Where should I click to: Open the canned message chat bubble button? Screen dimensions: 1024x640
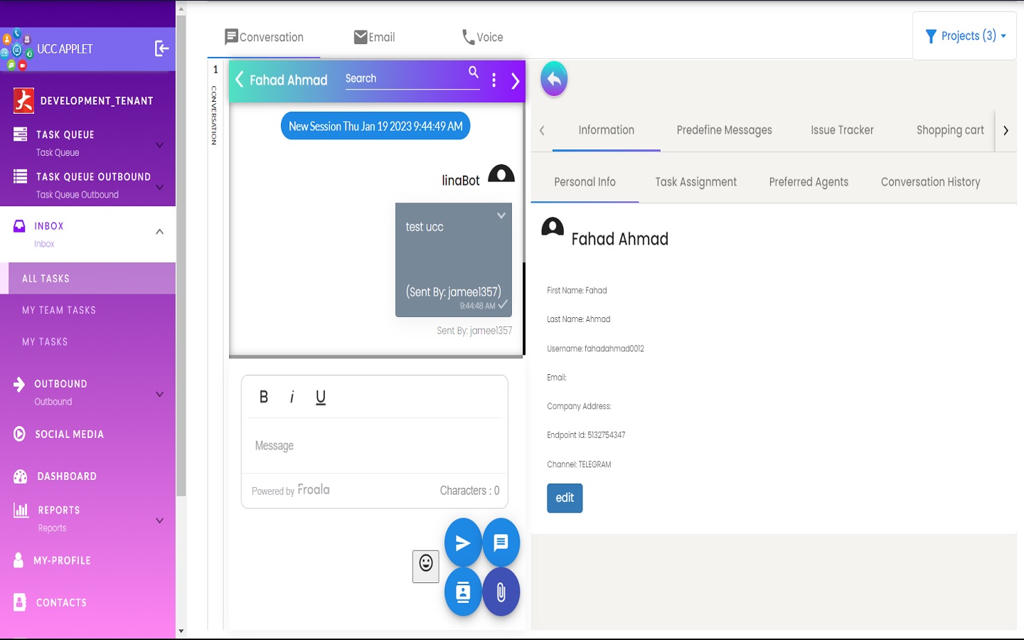tap(501, 543)
